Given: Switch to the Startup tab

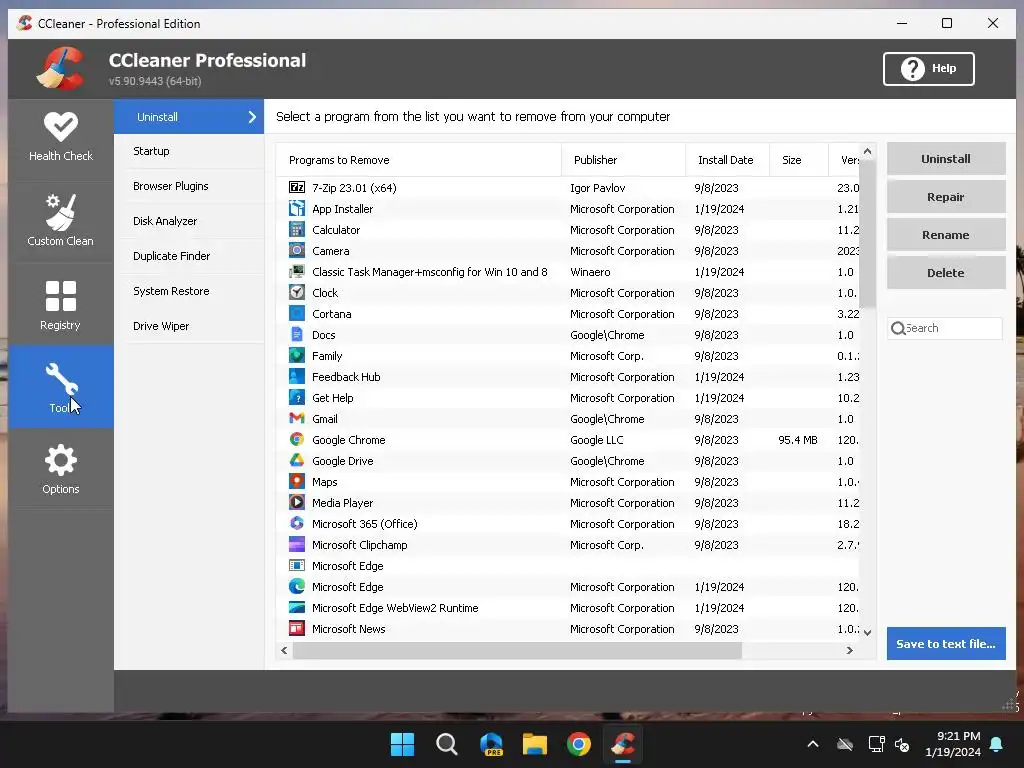Looking at the screenshot, I should [x=189, y=151].
